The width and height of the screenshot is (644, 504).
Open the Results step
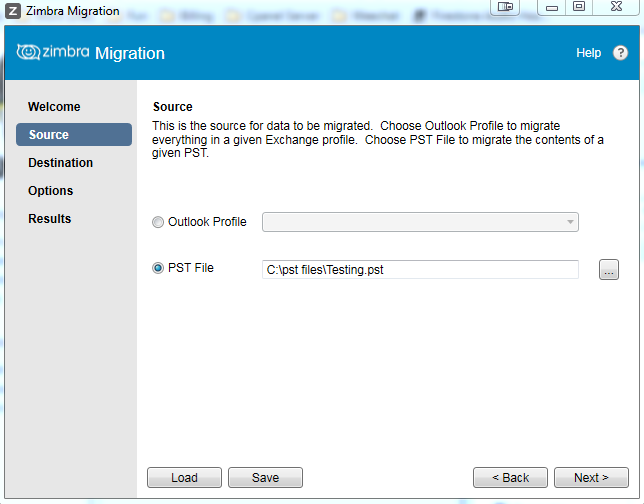tap(49, 219)
